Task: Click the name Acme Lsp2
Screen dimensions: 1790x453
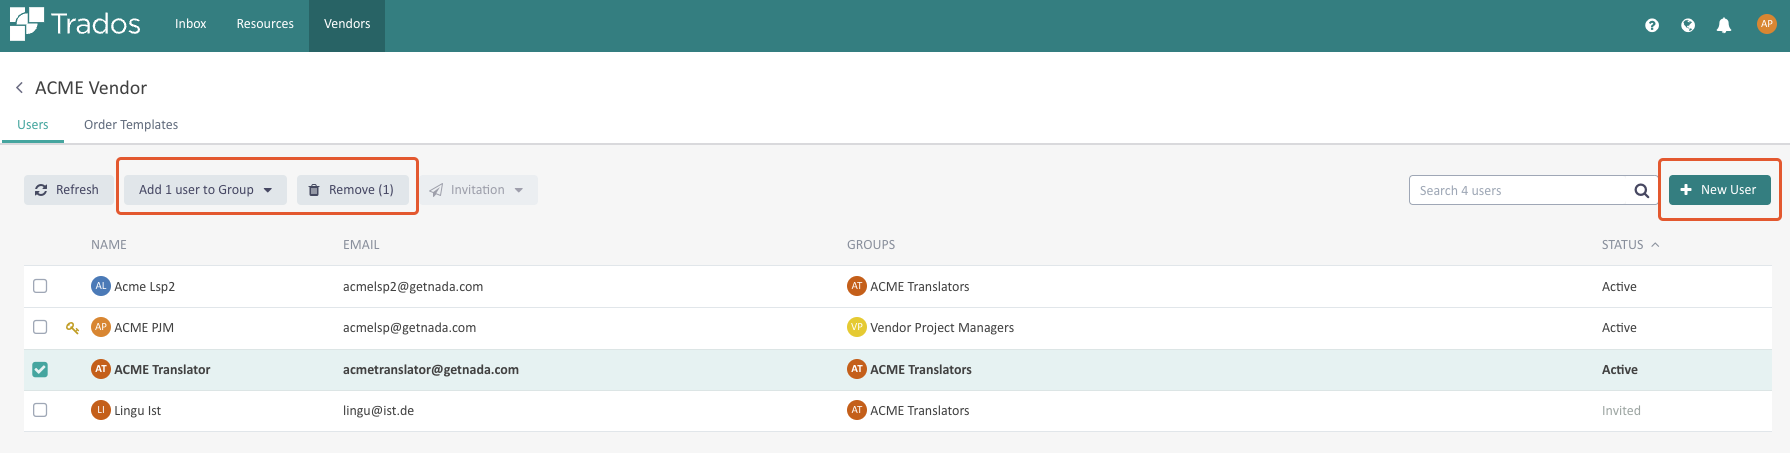Action: coord(145,287)
